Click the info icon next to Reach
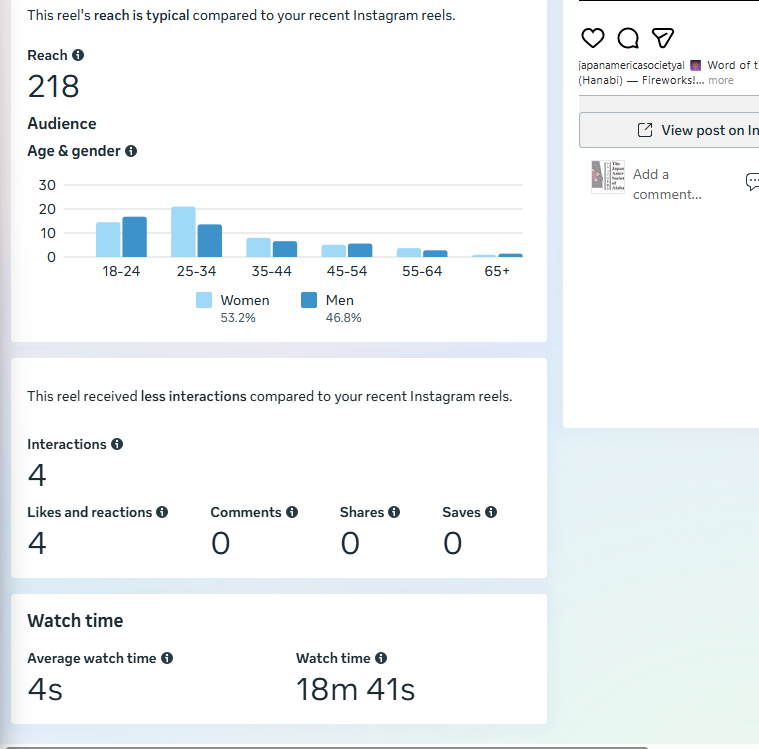759x749 pixels. (x=78, y=56)
